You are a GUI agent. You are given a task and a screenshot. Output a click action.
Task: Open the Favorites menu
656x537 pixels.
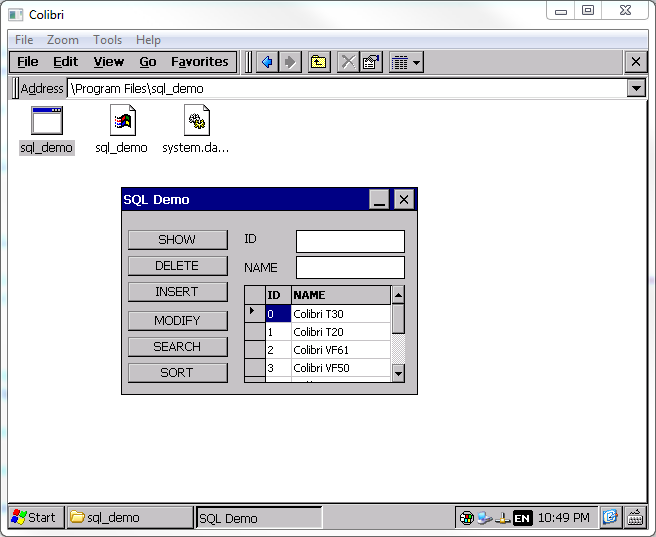(x=200, y=62)
